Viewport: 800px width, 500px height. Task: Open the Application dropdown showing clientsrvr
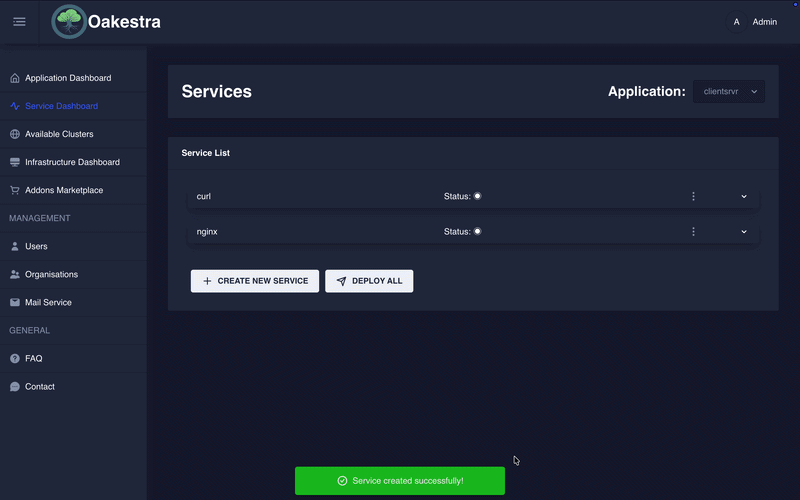coord(729,91)
